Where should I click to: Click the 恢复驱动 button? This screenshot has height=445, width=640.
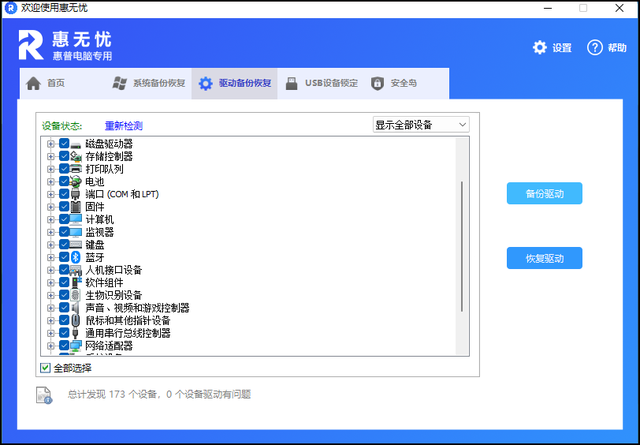(x=544, y=258)
